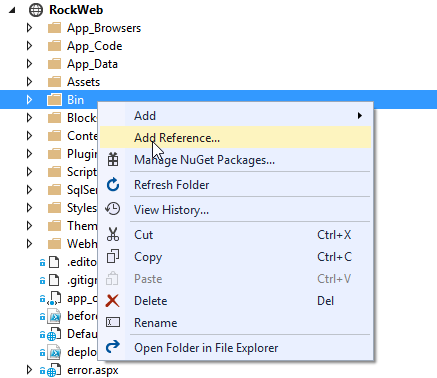Click the Manage NuGet Packages gift icon
Screen dimensions: 437x378
[113, 160]
